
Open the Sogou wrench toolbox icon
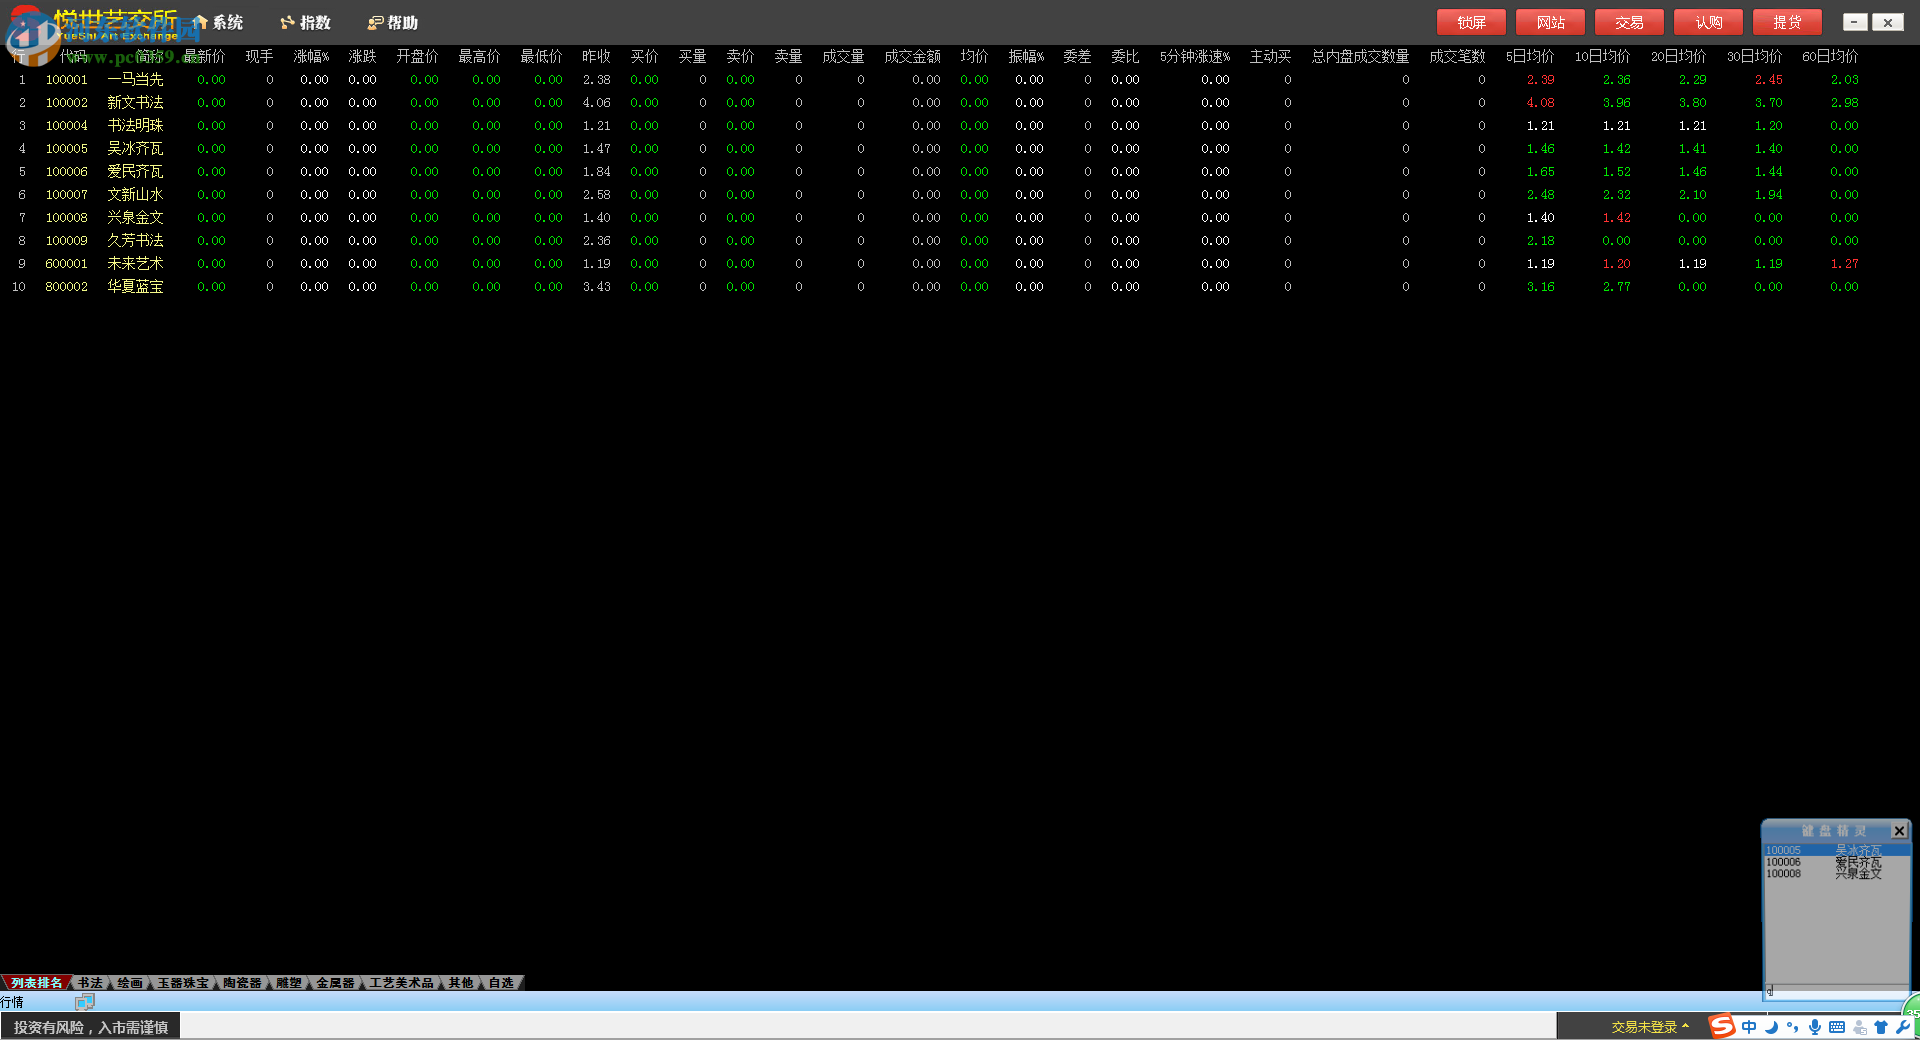tap(1902, 1027)
